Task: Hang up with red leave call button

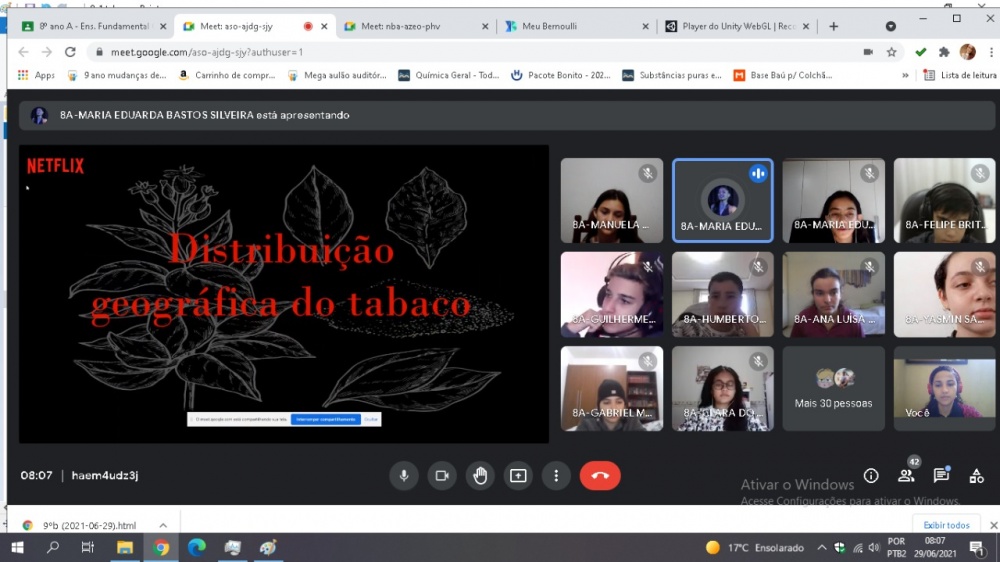Action: click(600, 476)
